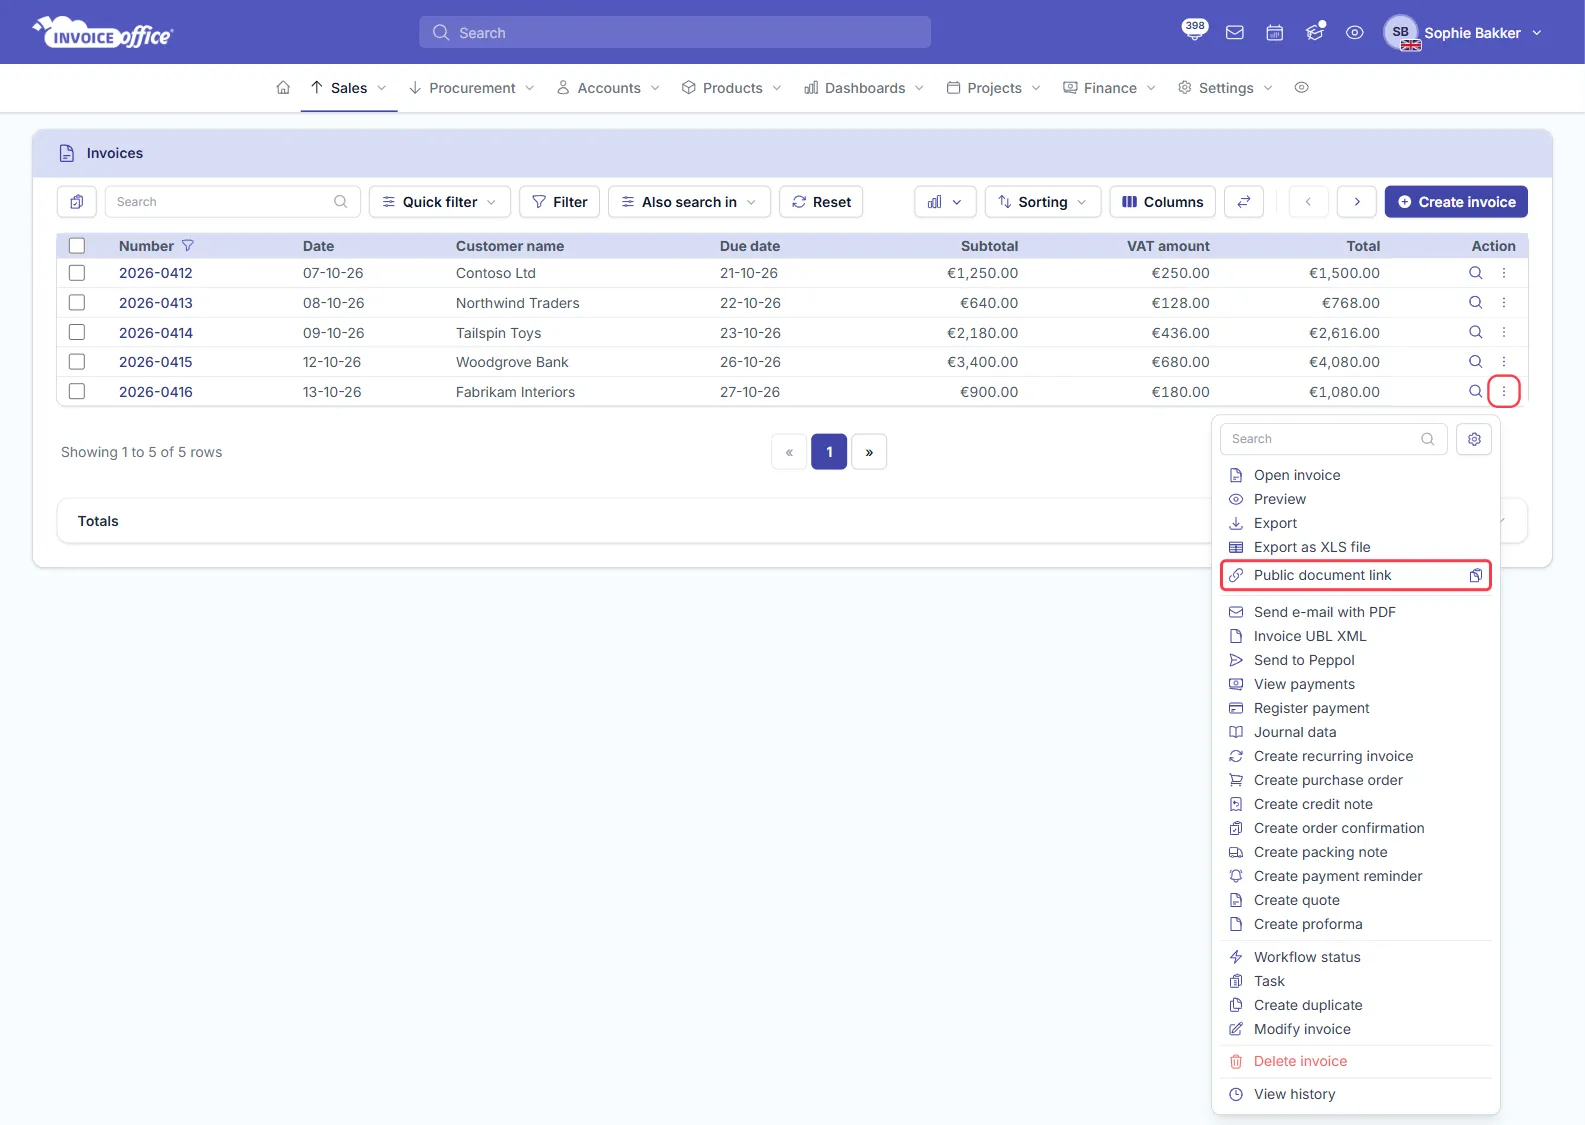Click the Create invoice button

click(1456, 202)
